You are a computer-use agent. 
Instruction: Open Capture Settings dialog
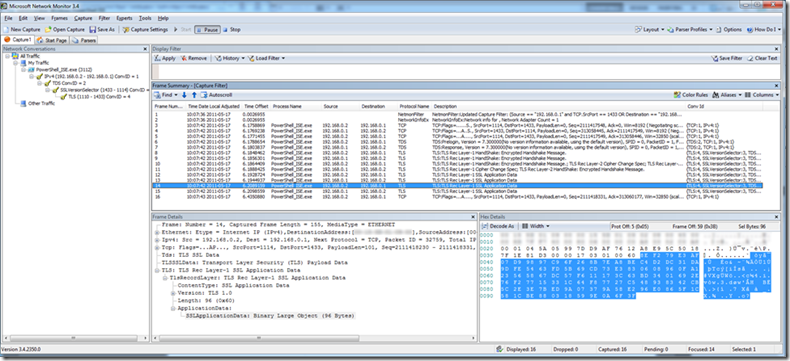pyautogui.click(x=146, y=30)
